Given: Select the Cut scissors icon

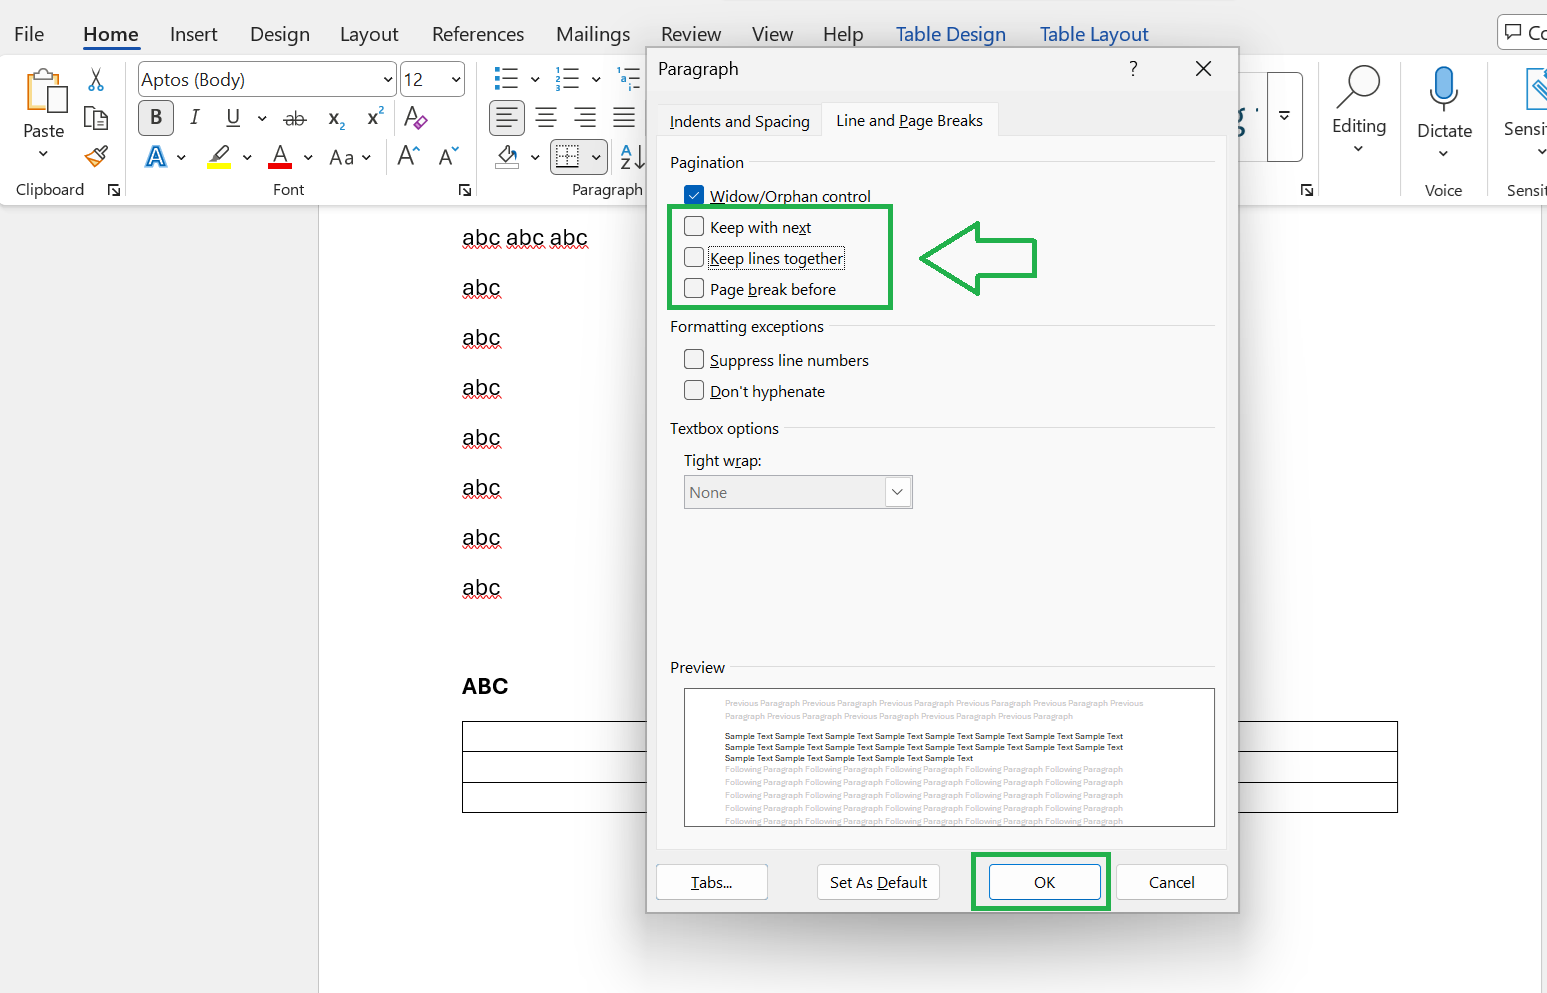Looking at the screenshot, I should pos(96,79).
